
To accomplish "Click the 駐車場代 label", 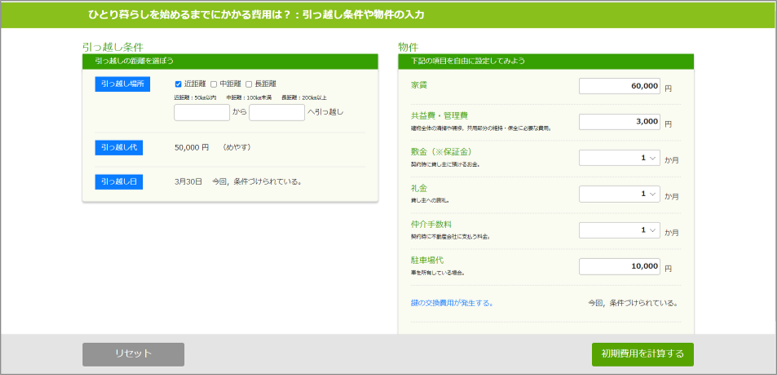I will [427, 261].
